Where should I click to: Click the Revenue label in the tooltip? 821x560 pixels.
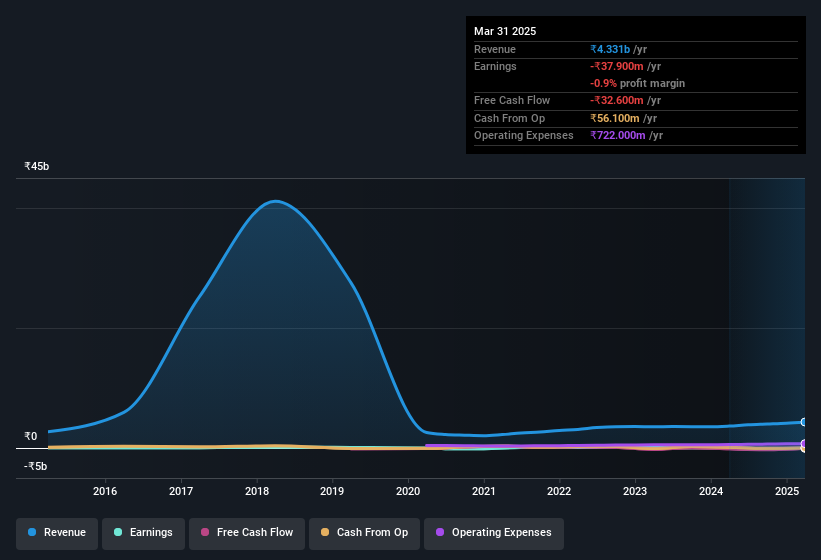pyautogui.click(x=495, y=49)
